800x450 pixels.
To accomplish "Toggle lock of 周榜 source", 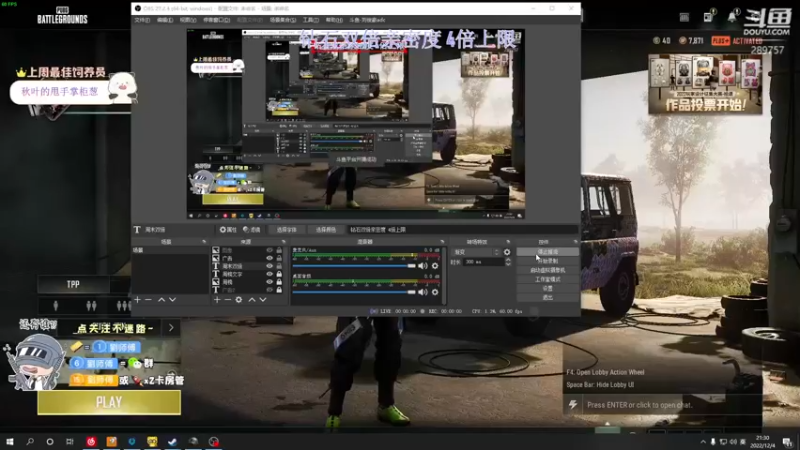I will click(279, 282).
